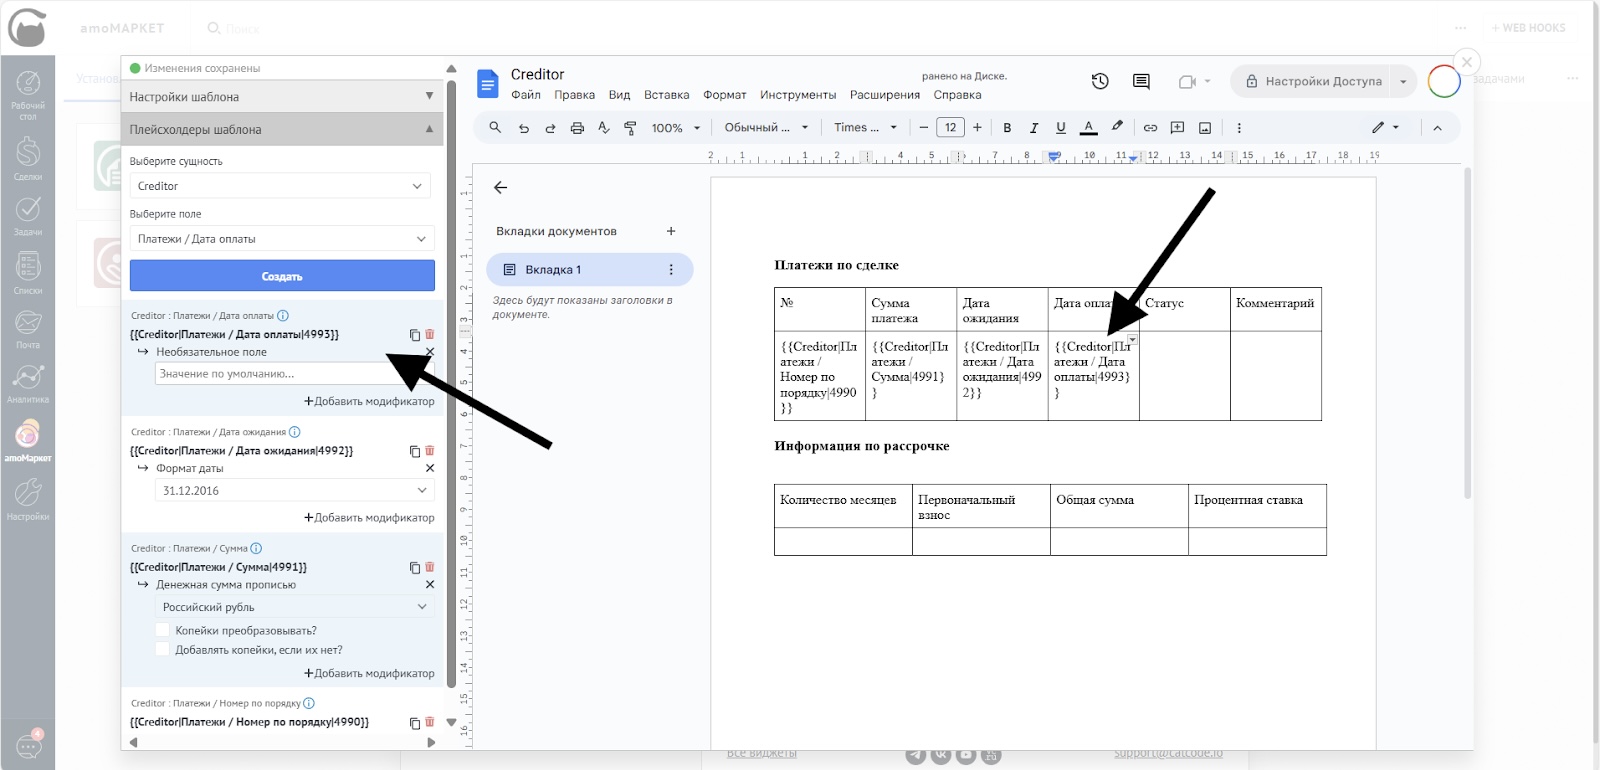Open comments history icon
Screen dimensions: 1600x770
[1141, 81]
